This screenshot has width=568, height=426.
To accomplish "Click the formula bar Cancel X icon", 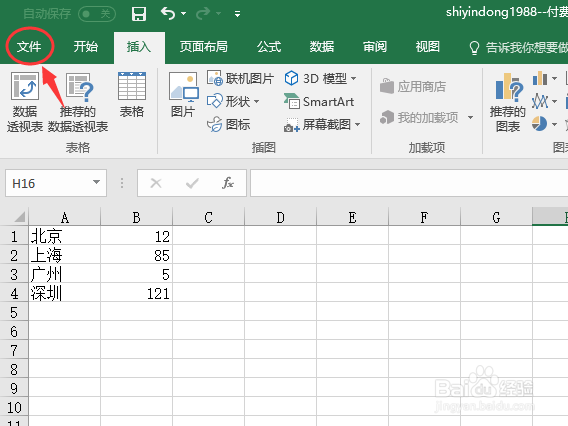I will pyautogui.click(x=156, y=183).
